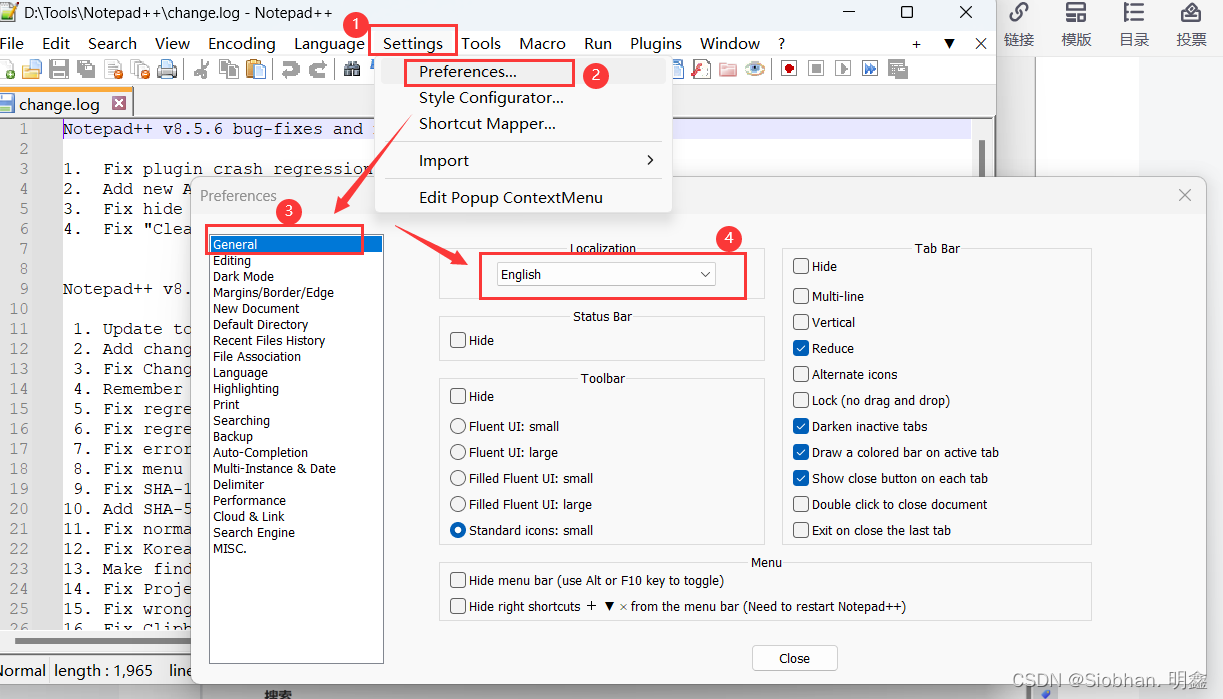The height and width of the screenshot is (699, 1223).
Task: Open the Settings menu
Action: (413, 43)
